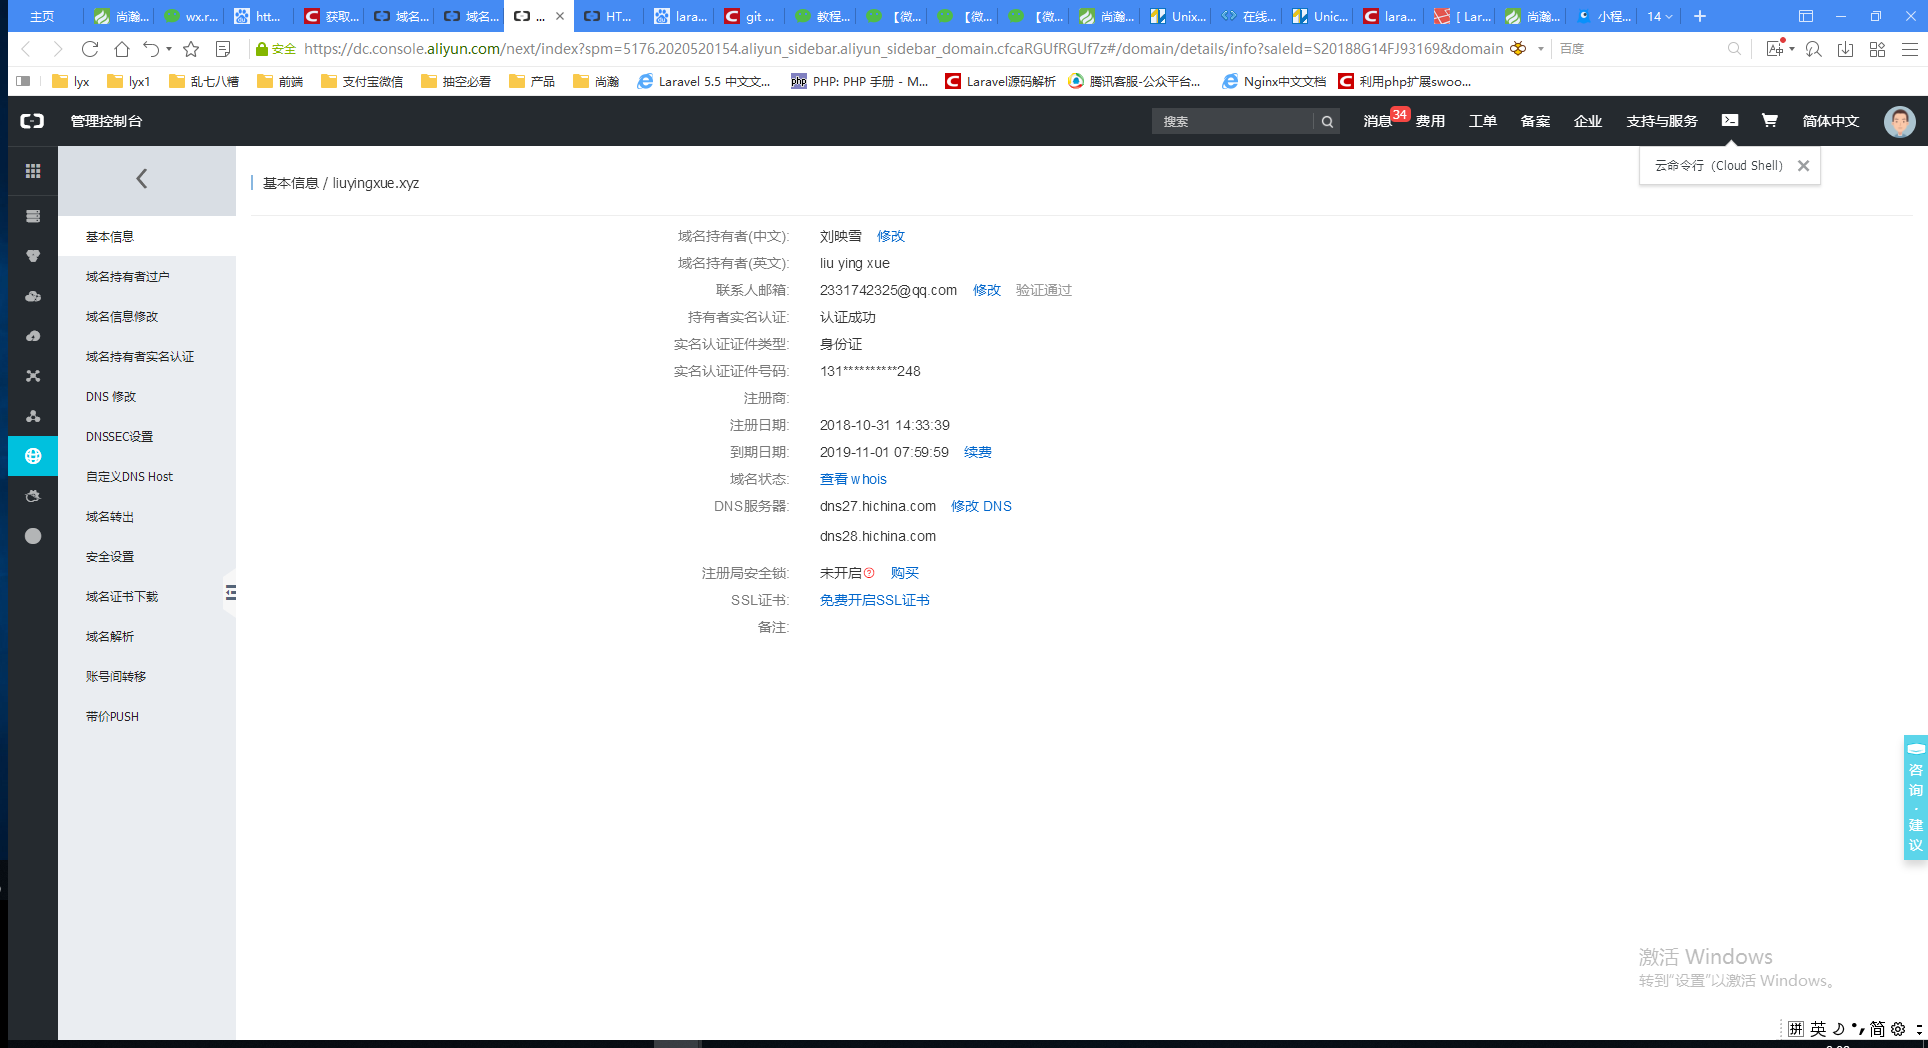Open the three-node cluster icon in dark sidebar
This screenshot has height=1048, width=1928.
click(33, 416)
